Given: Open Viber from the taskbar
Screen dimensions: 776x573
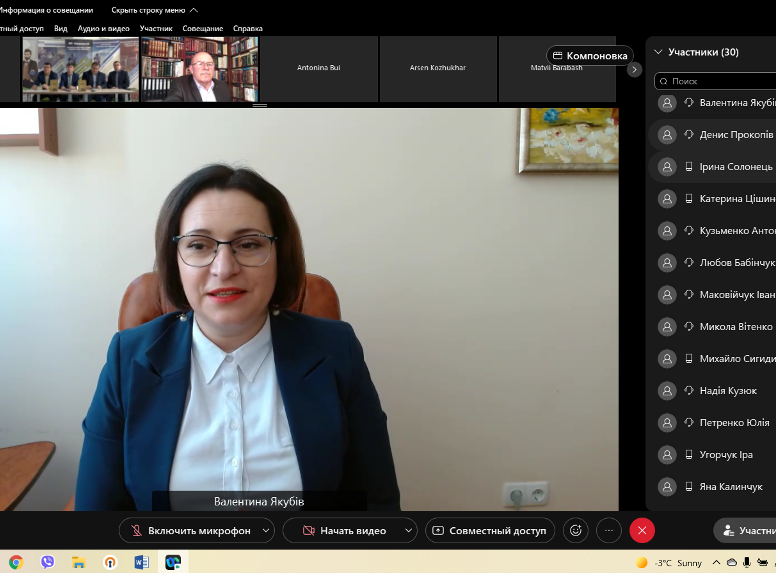Looking at the screenshot, I should pyautogui.click(x=47, y=562).
